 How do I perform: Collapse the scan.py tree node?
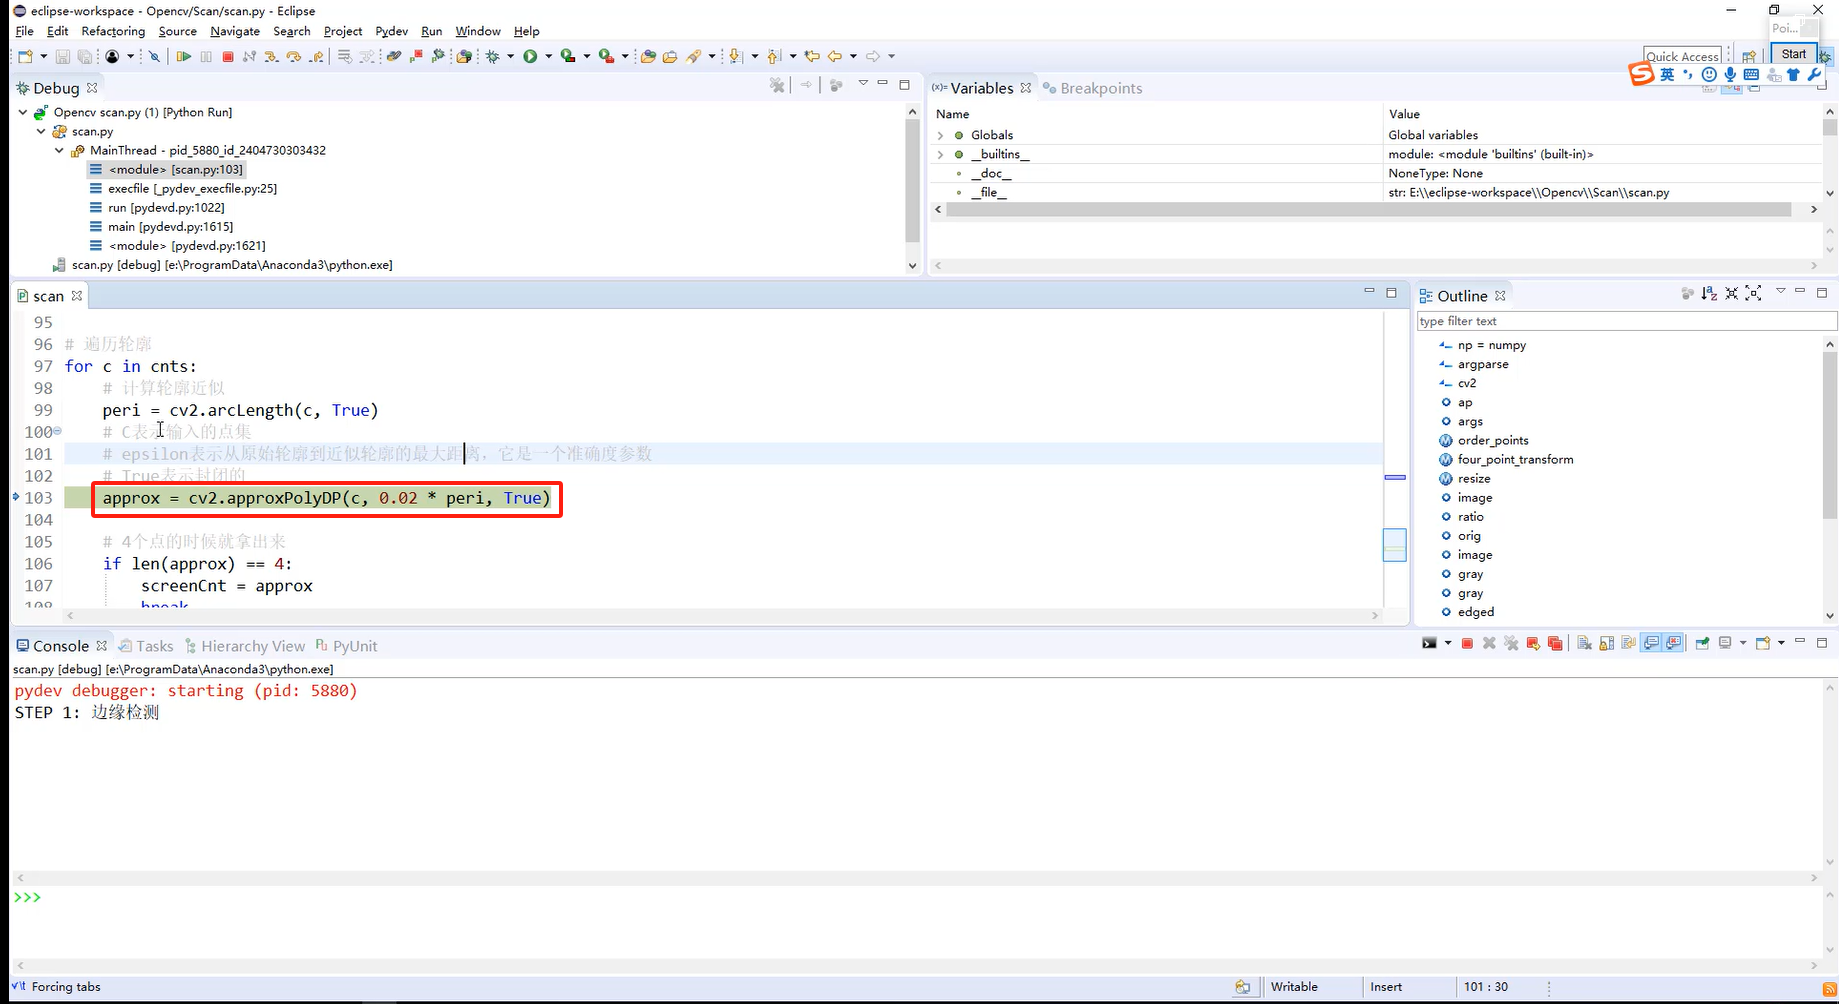pyautogui.click(x=41, y=131)
